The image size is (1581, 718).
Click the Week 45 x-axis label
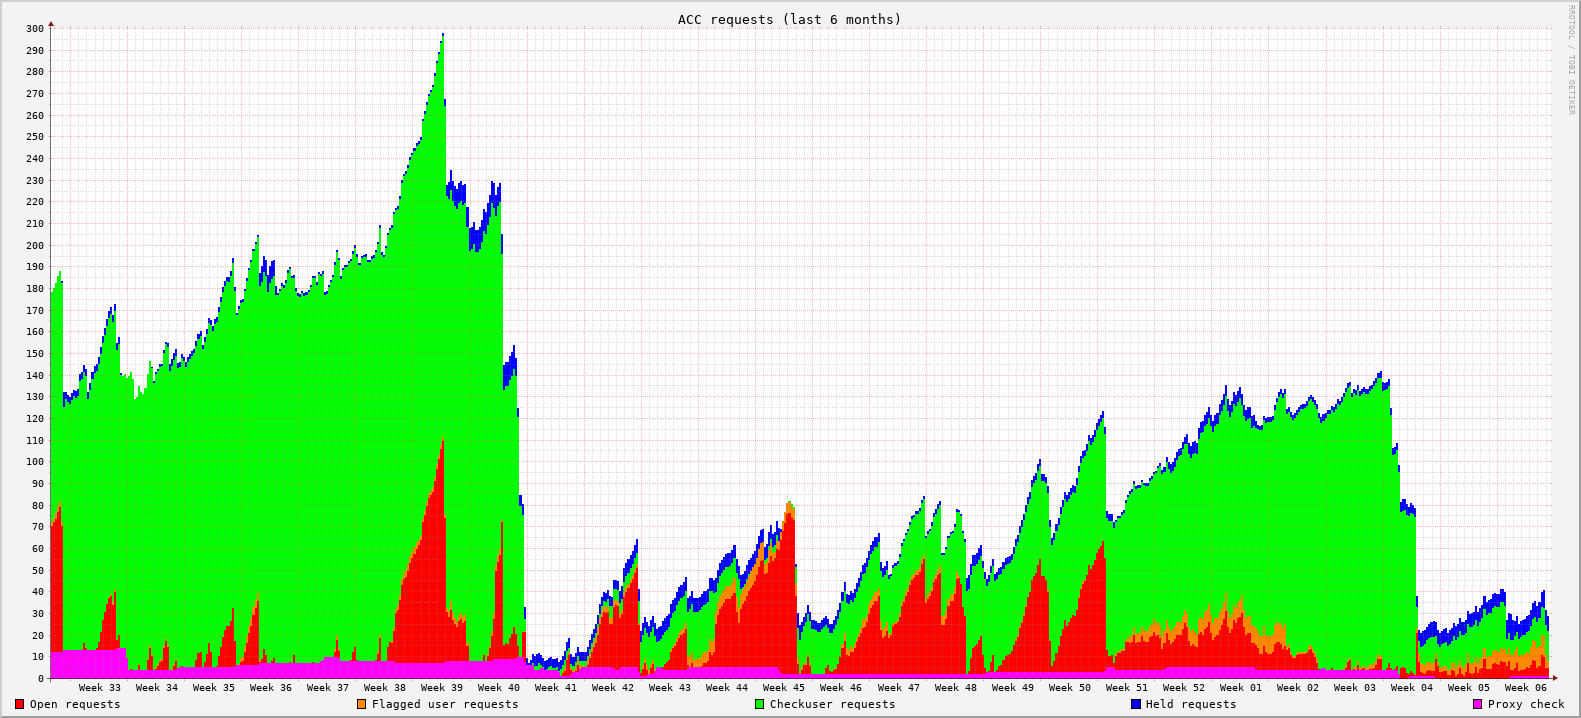[x=783, y=687]
